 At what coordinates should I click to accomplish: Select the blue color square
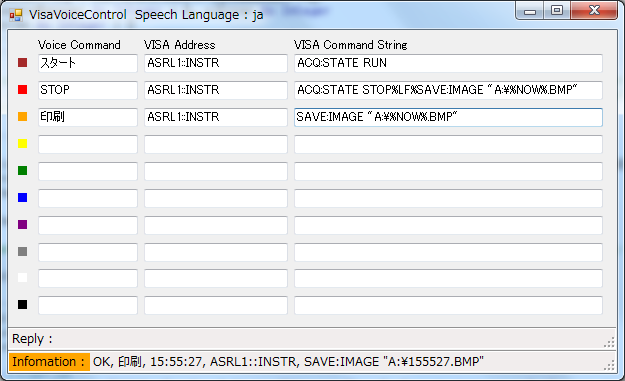[x=23, y=197]
